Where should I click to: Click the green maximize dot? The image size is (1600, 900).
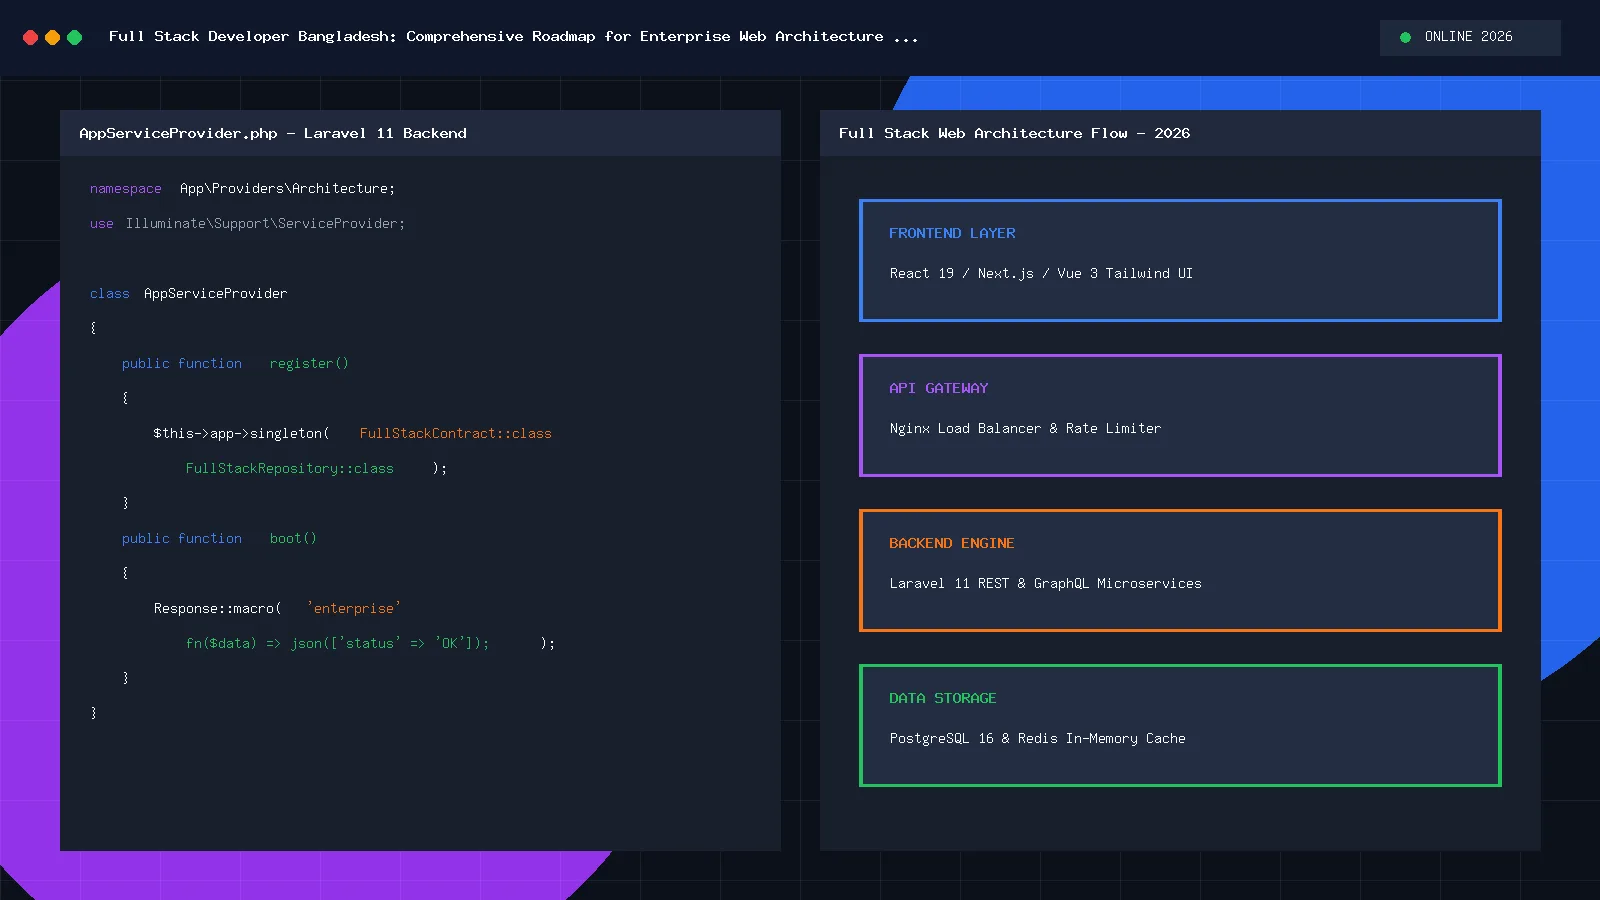click(74, 37)
